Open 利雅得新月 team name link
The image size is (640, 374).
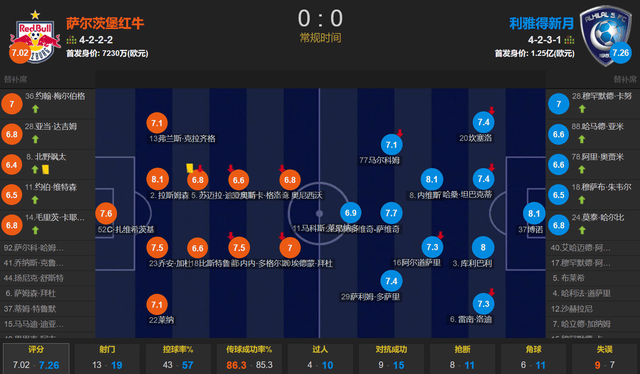pos(541,23)
